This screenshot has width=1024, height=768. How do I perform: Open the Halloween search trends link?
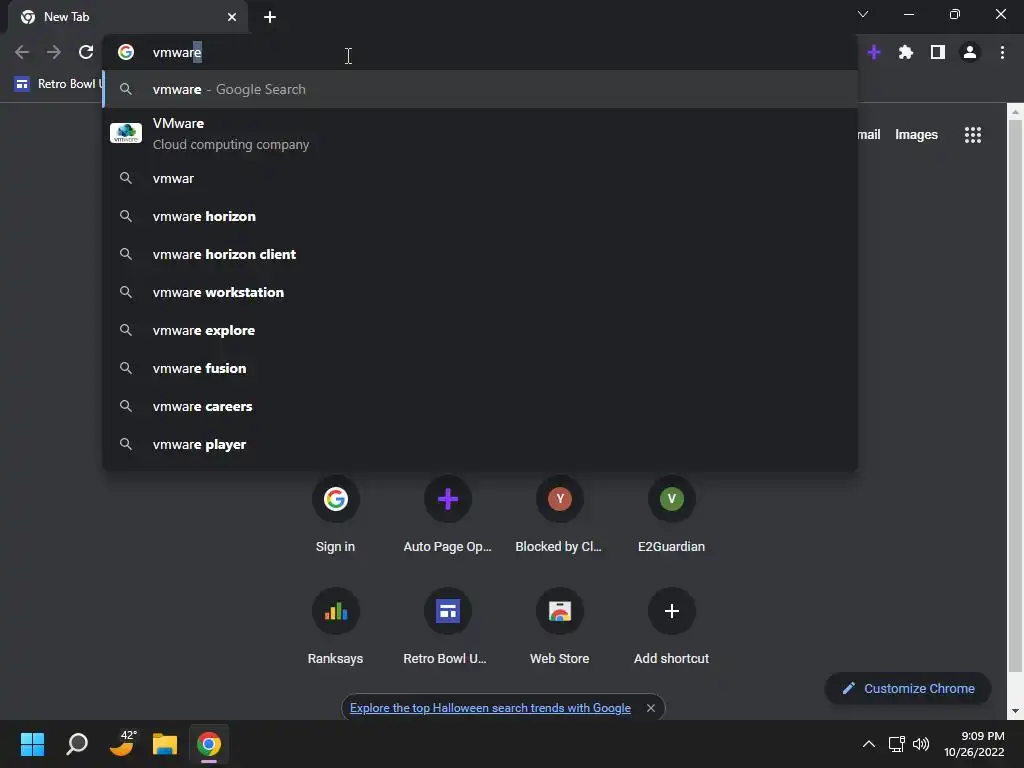[x=490, y=708]
